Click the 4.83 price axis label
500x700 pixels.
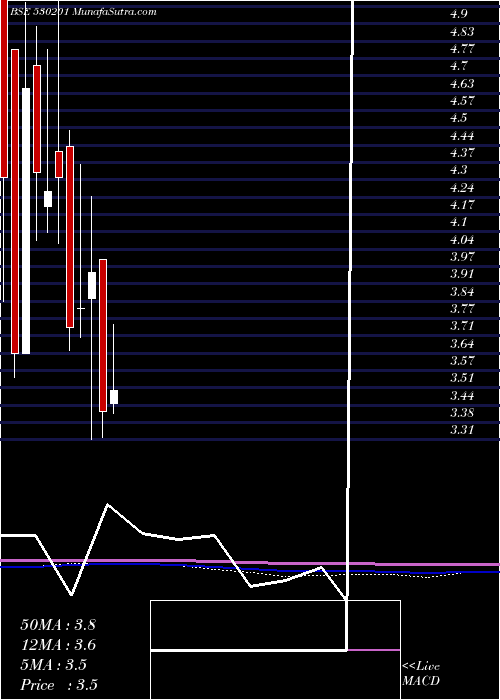[x=462, y=31]
